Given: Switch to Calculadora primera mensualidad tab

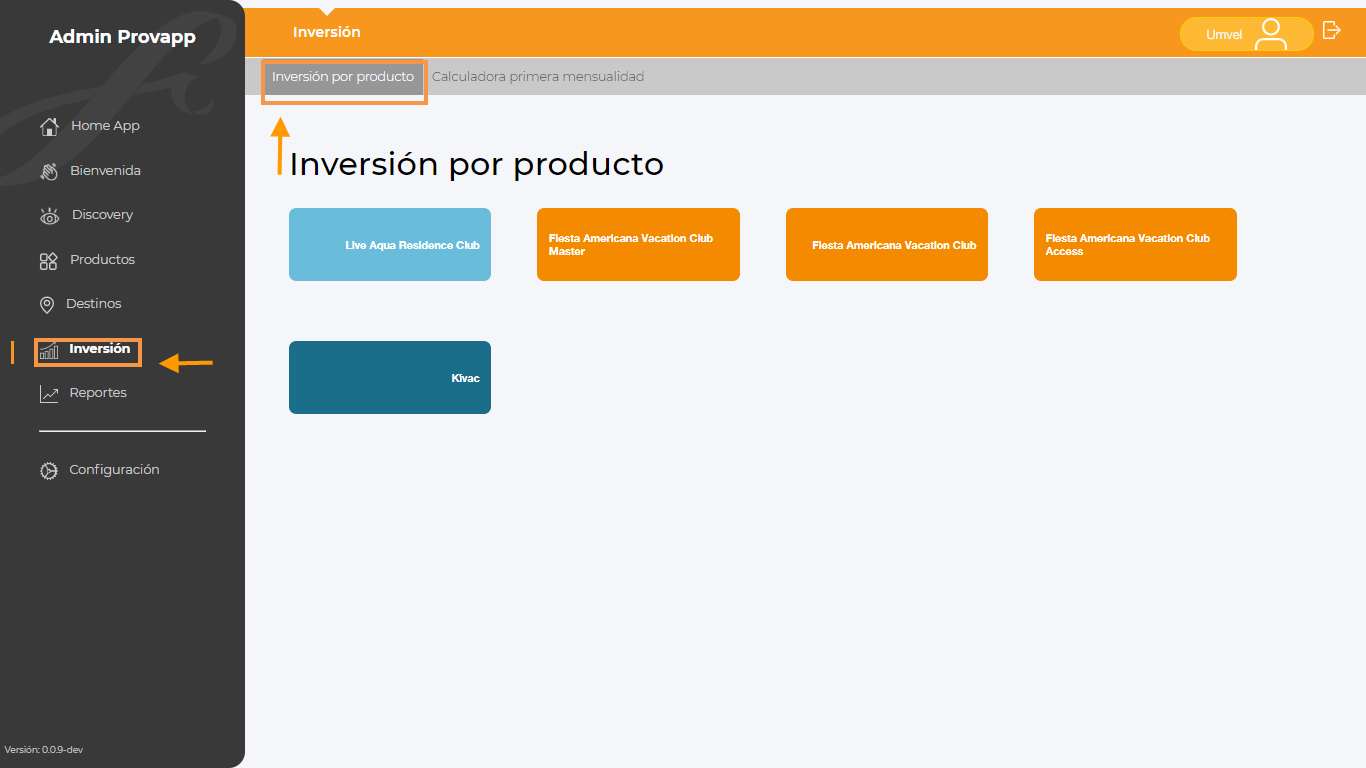Looking at the screenshot, I should pyautogui.click(x=538, y=77).
